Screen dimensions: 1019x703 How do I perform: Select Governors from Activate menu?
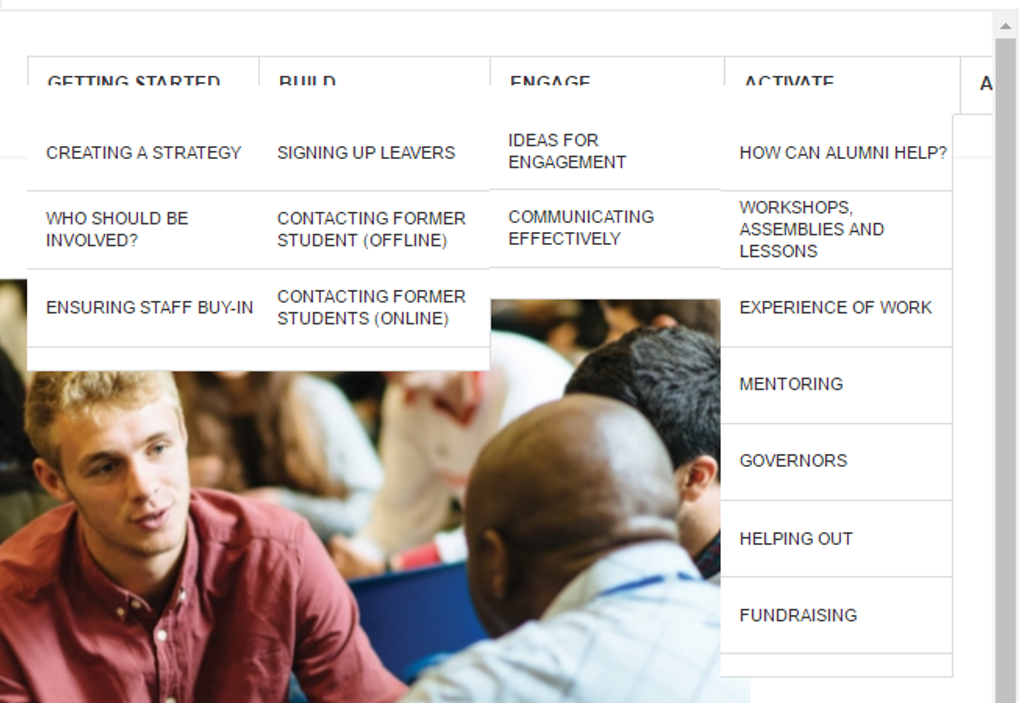click(x=793, y=461)
